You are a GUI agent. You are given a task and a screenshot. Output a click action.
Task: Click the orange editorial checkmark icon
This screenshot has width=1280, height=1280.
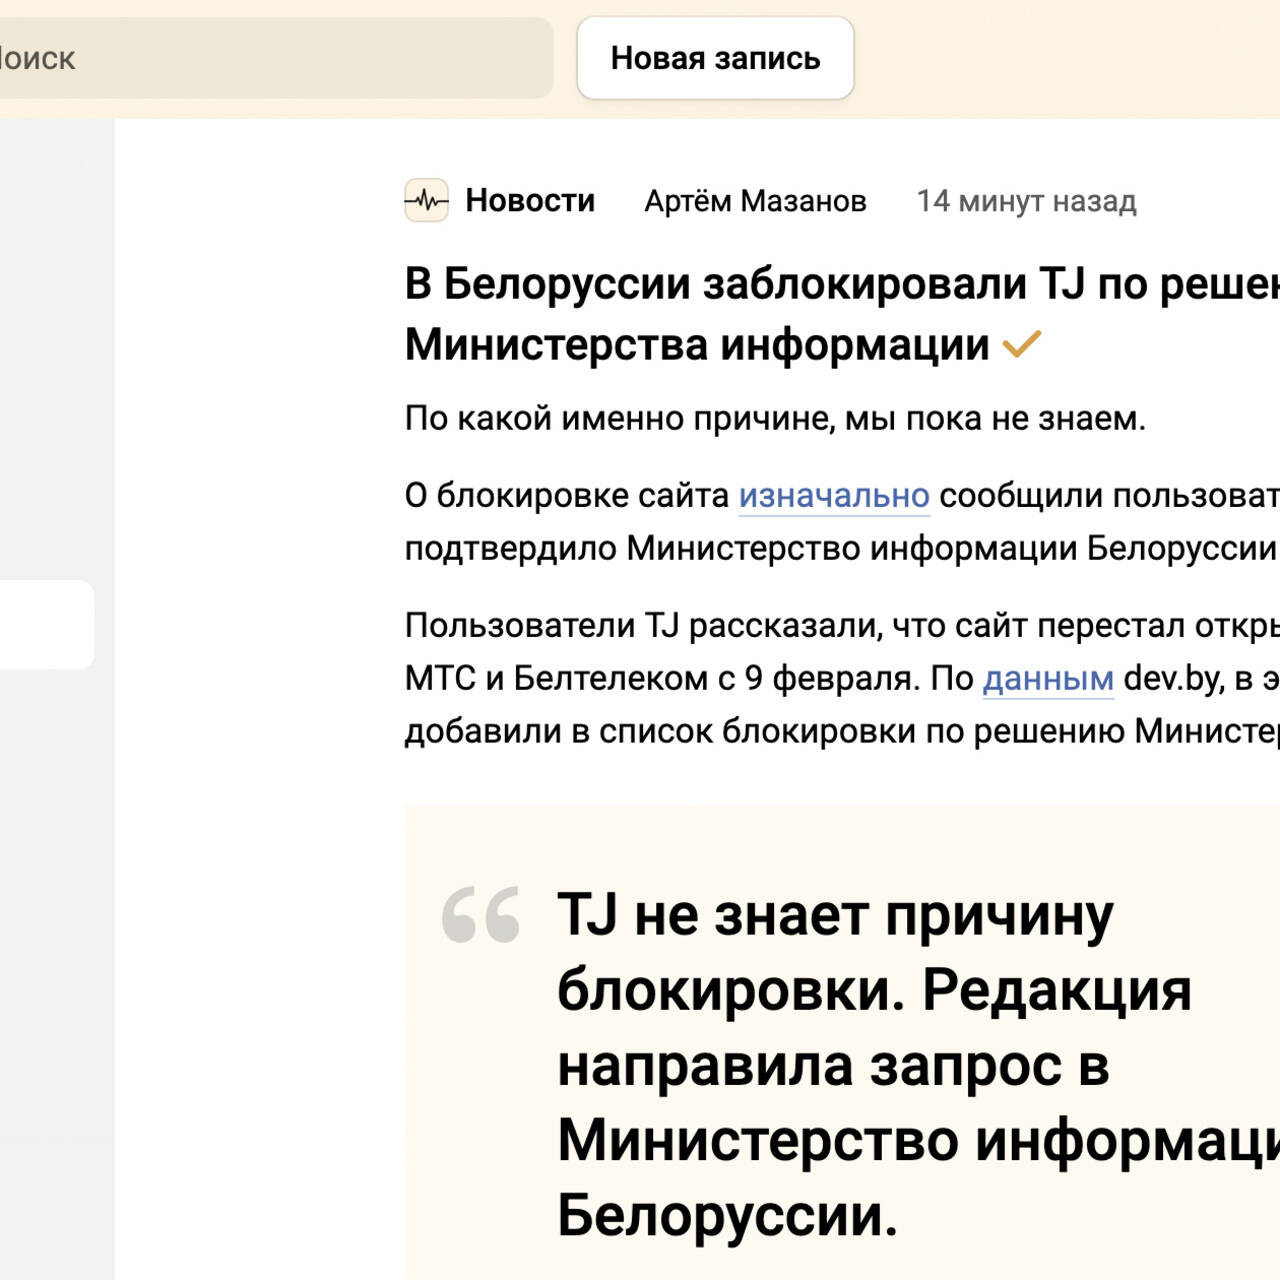pos(1022,344)
